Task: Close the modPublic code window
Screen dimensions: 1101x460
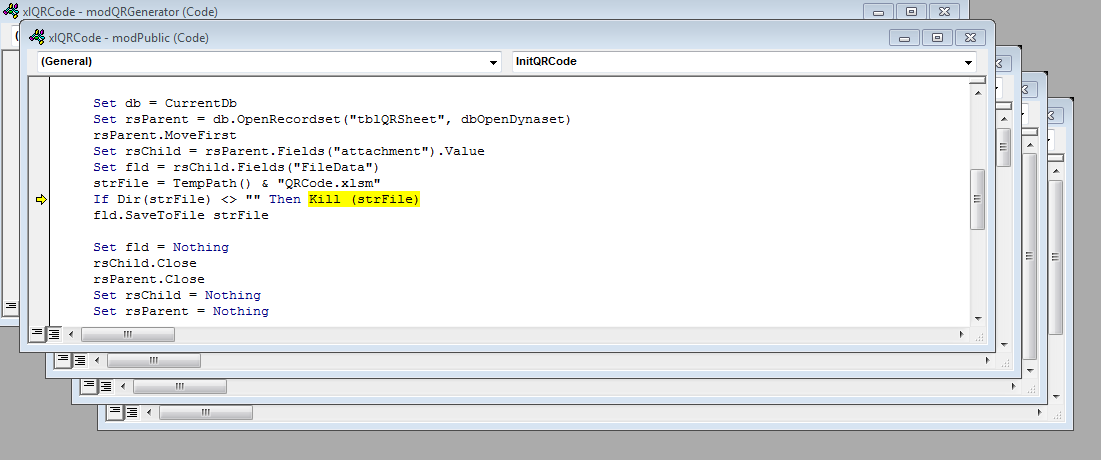Action: click(969, 38)
